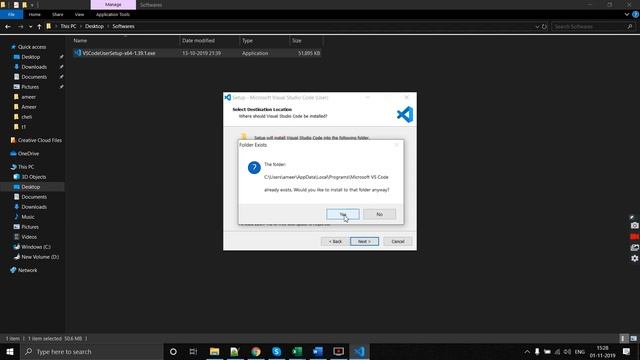Open the Windows Start menu
Viewport: 640px width, 360px height.
tap(10, 351)
